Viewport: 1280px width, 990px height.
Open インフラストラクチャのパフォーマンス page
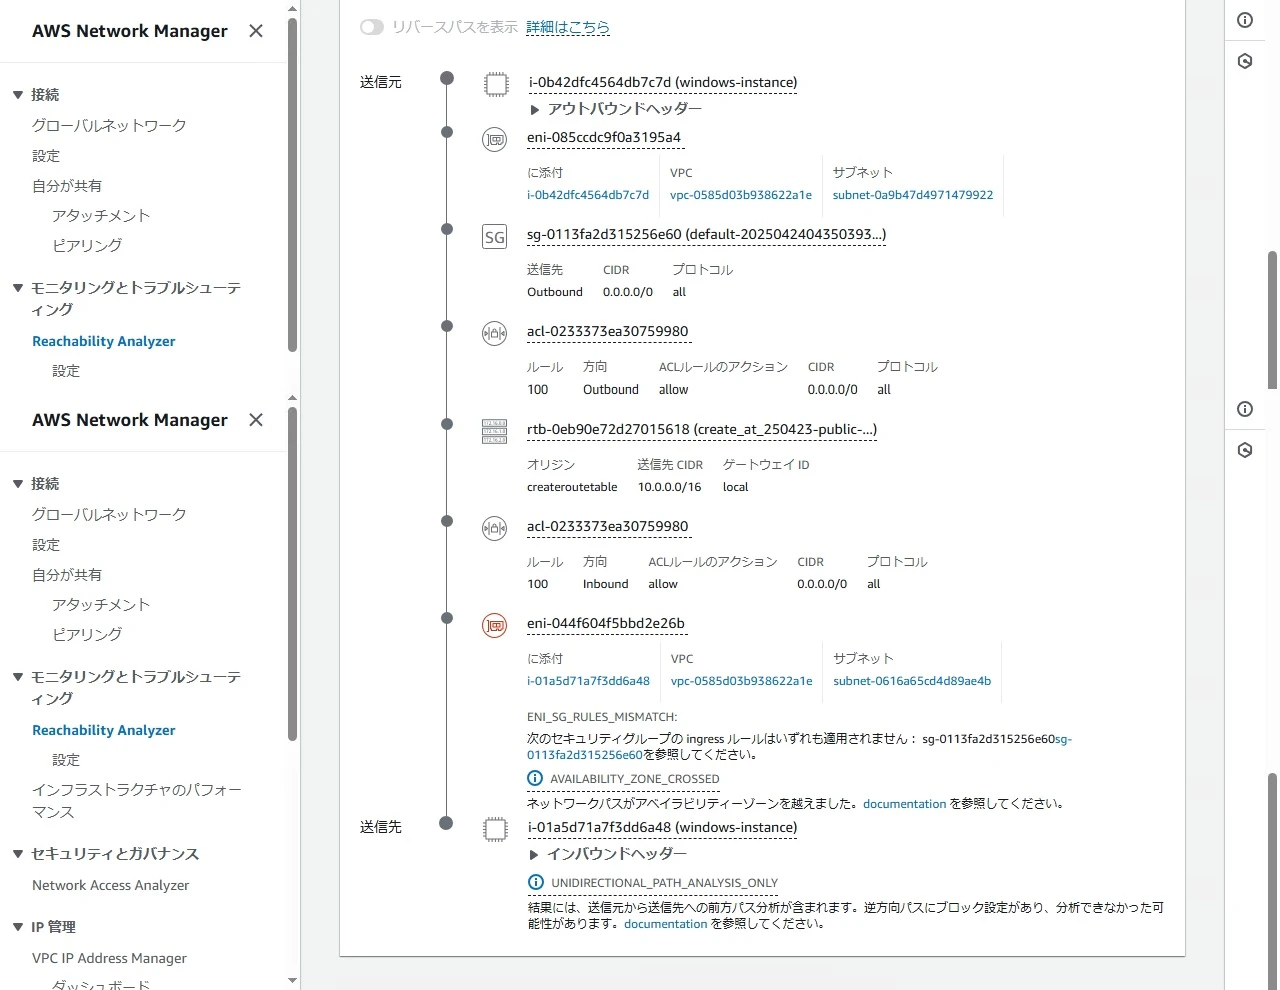point(137,801)
